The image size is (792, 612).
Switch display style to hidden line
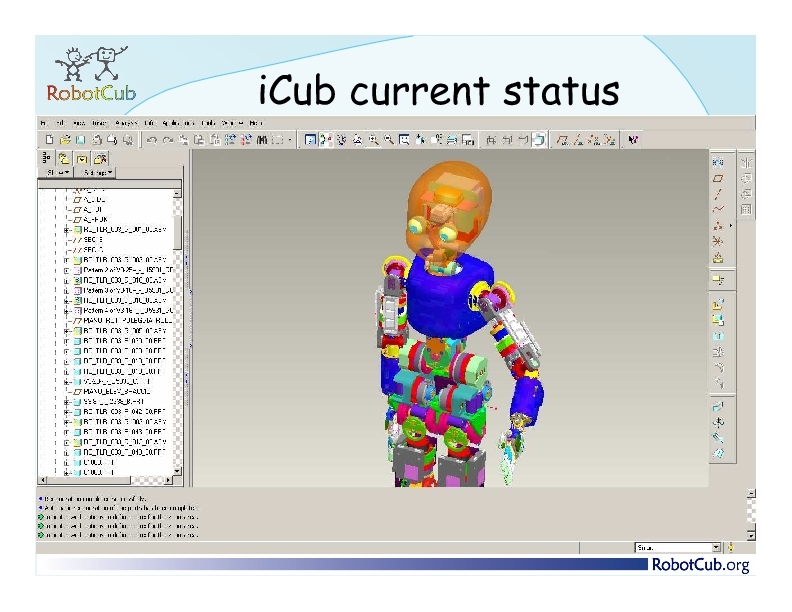507,140
